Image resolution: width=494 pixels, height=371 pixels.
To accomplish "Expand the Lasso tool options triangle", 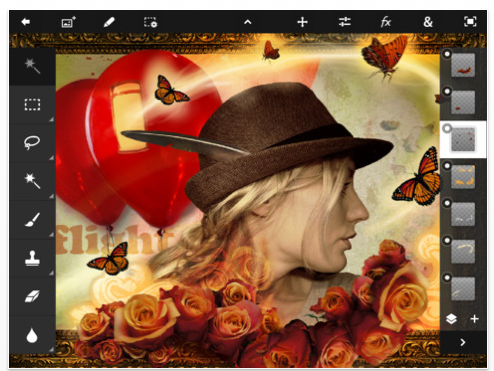I will 51,158.
